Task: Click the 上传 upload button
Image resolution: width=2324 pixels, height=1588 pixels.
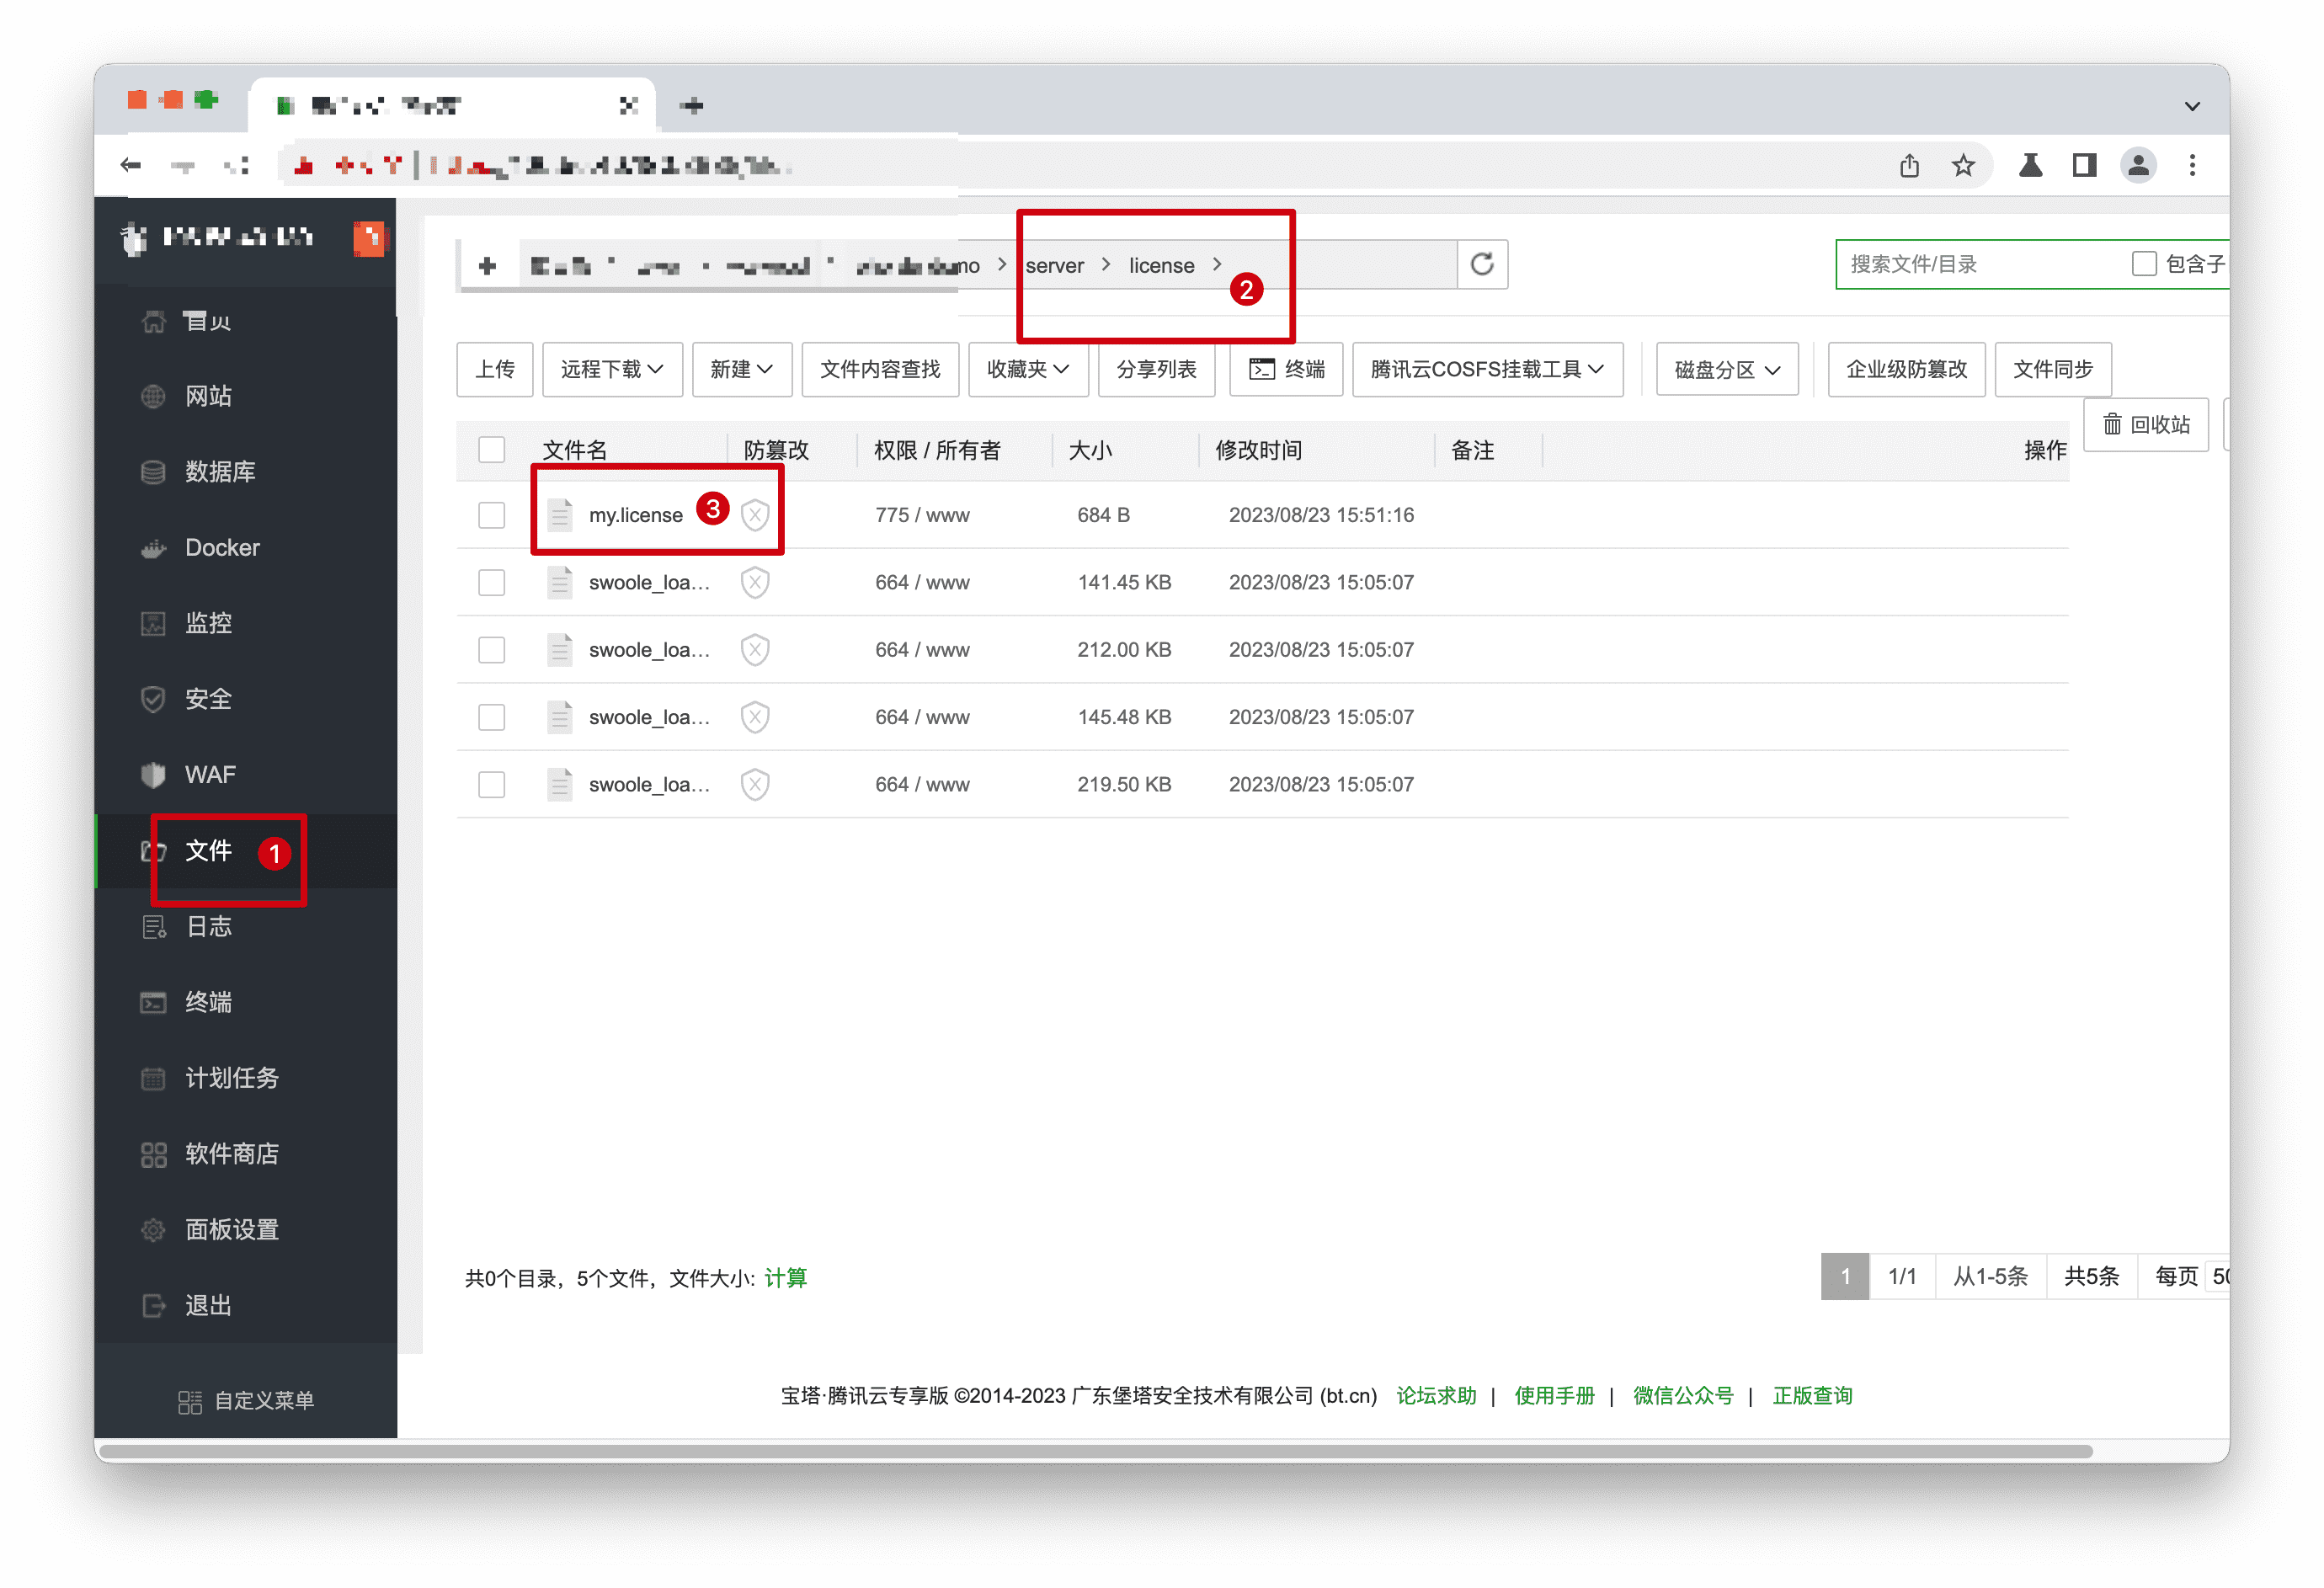Action: point(495,369)
